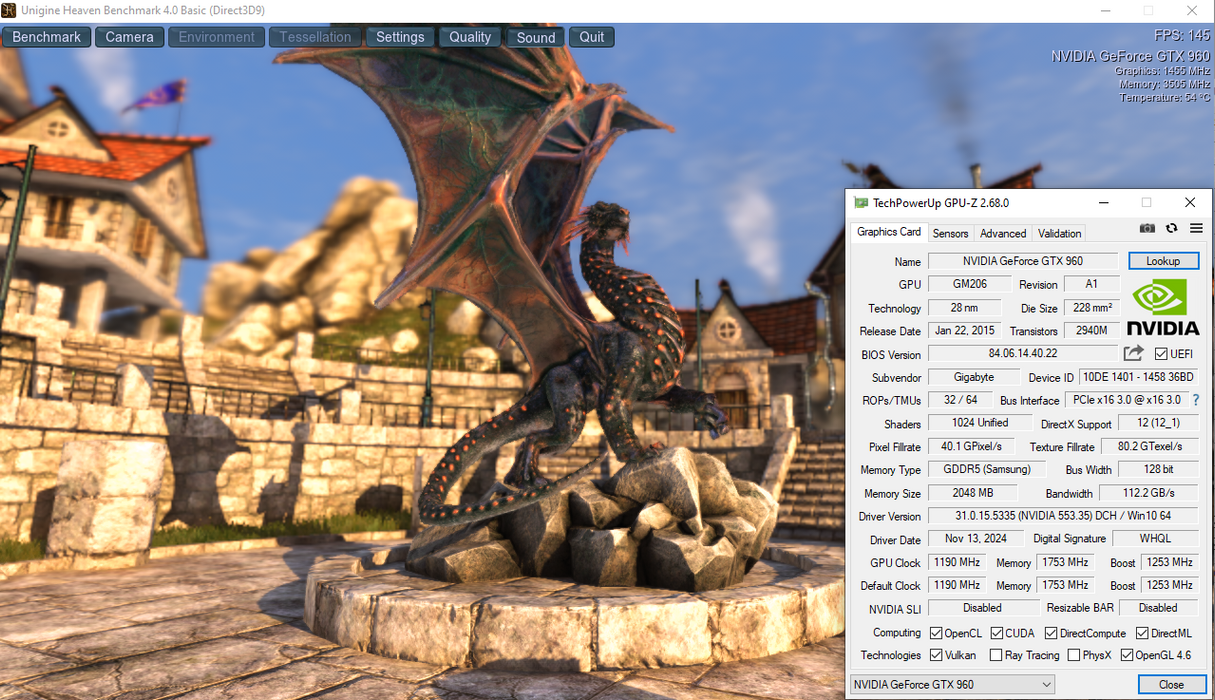The image size is (1215, 700).
Task: Click the FPS: 145 counter text
Action: [x=1181, y=36]
